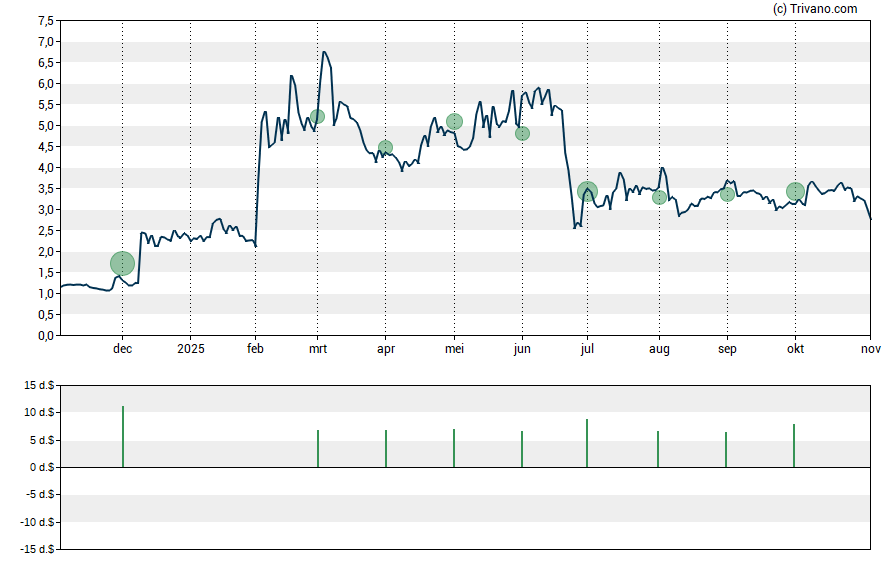
Task: Click the green marker on the jun line
Action: (522, 134)
